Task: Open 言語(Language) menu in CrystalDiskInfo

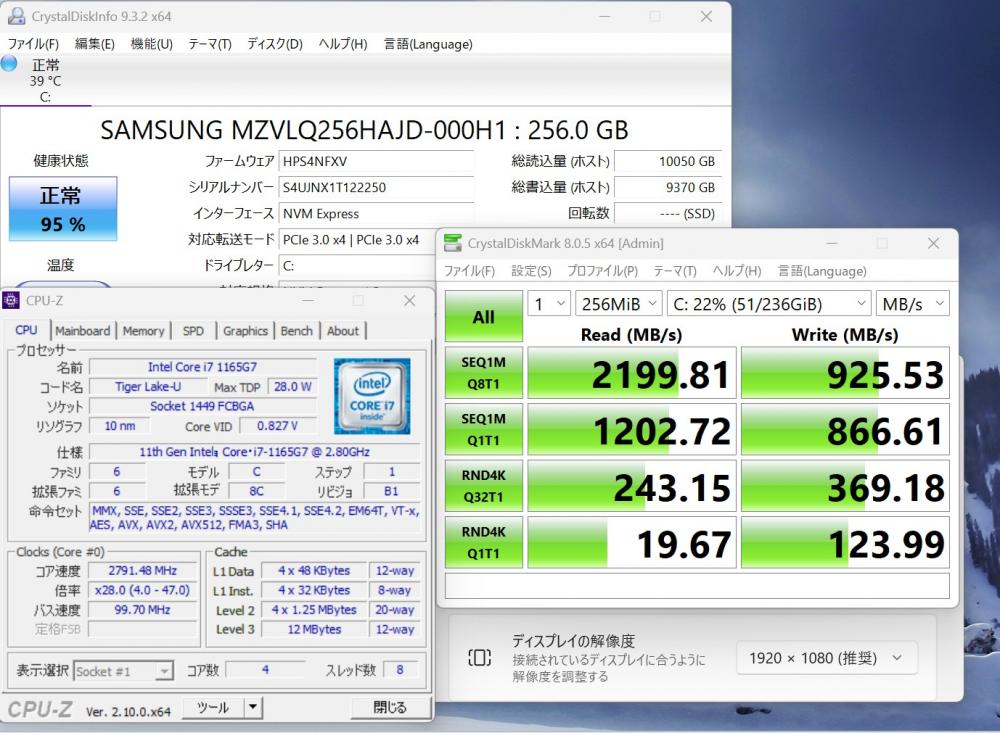Action: (428, 44)
